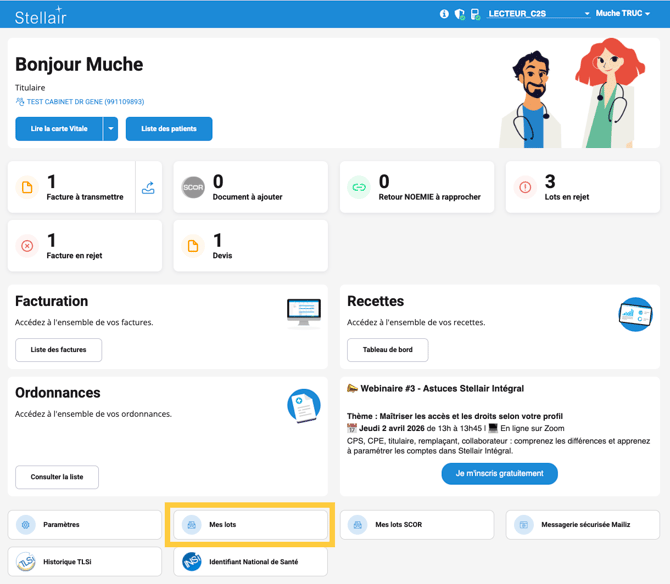
Task: Click the security shield status icon
Action: (459, 14)
